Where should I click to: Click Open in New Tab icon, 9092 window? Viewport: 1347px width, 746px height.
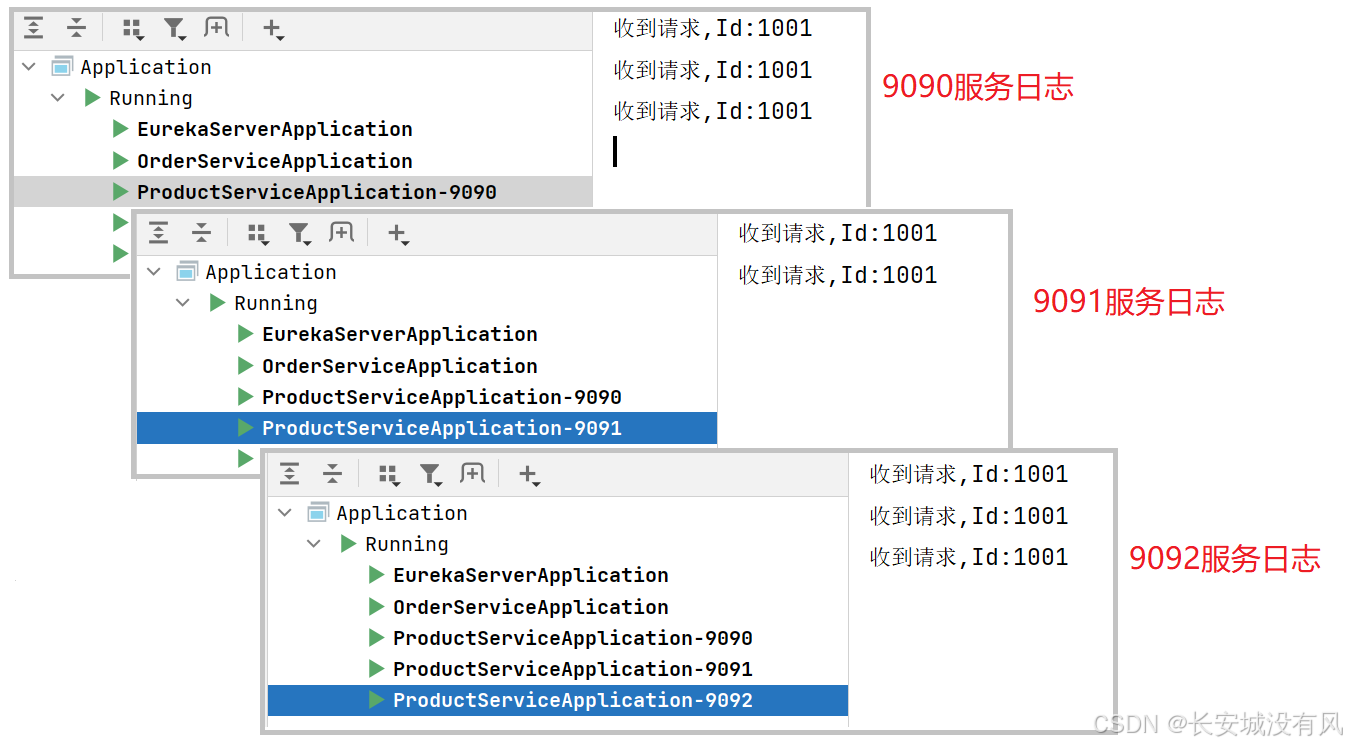point(473,474)
